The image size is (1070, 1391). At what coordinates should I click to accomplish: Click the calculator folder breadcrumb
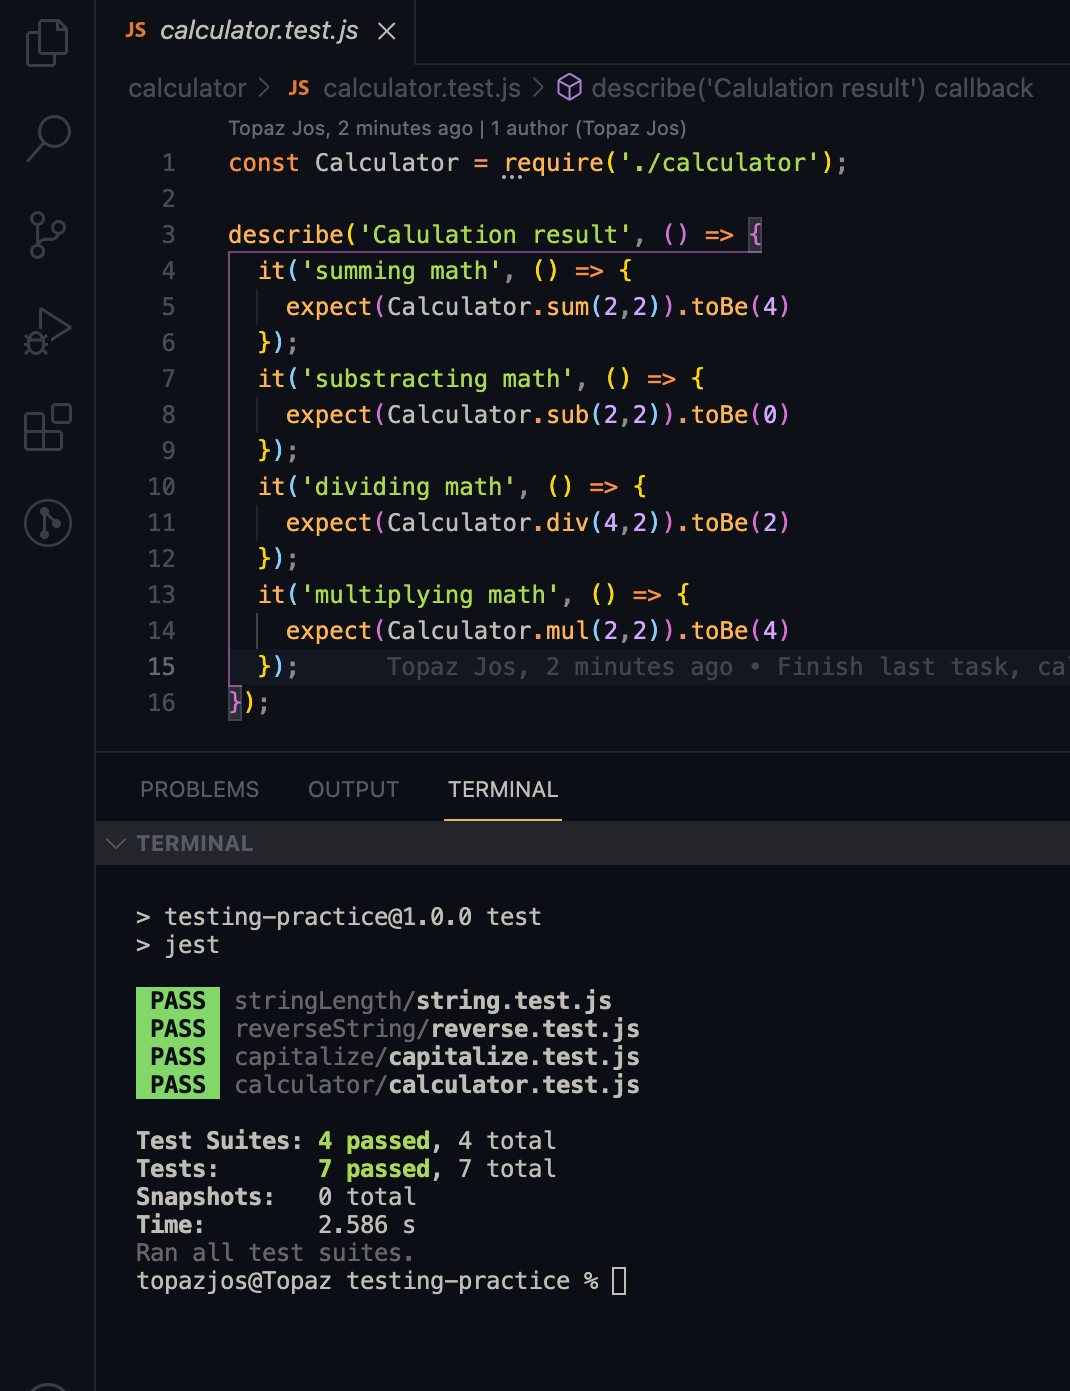pos(187,88)
